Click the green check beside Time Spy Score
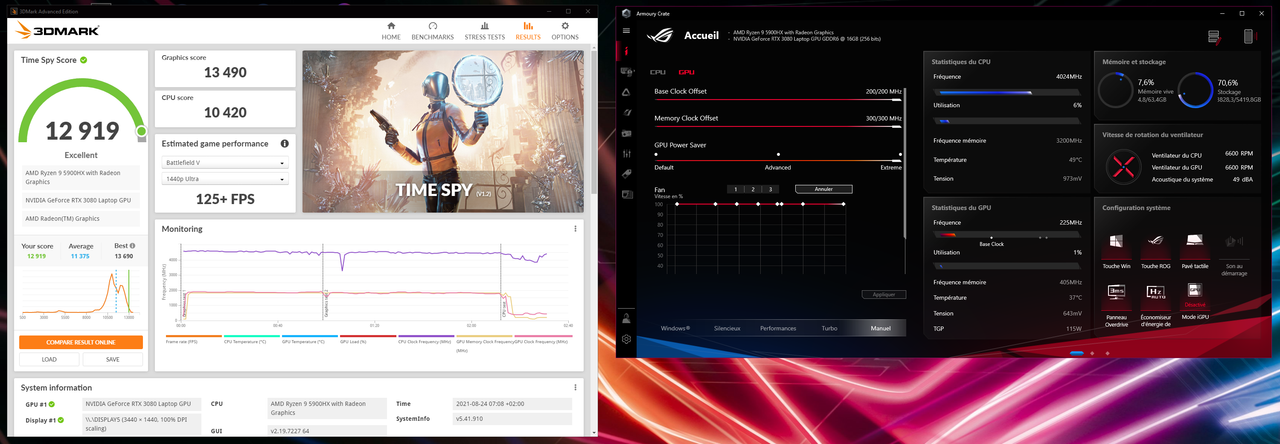 pyautogui.click(x=84, y=60)
